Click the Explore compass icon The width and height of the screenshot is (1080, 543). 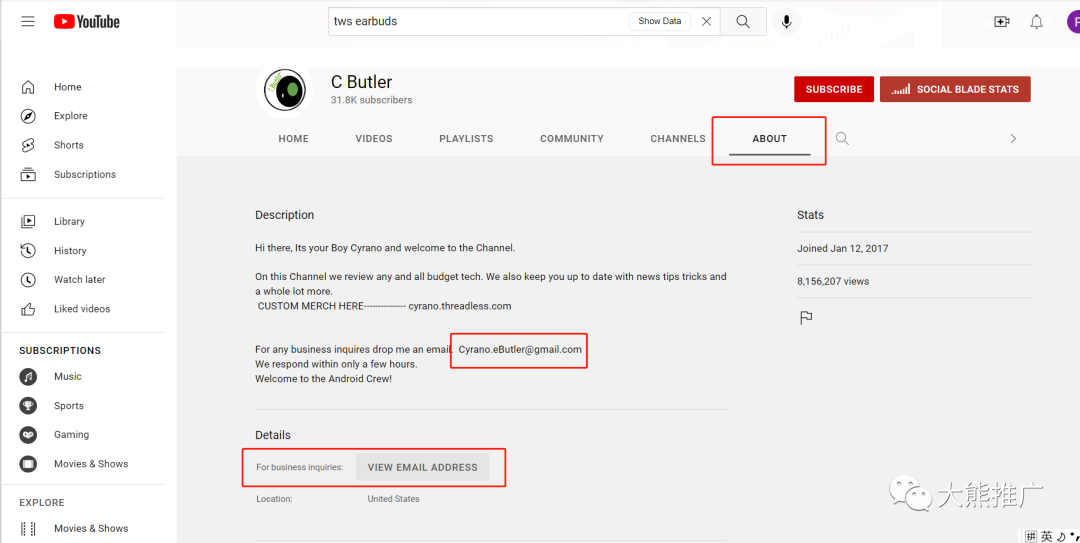click(28, 116)
